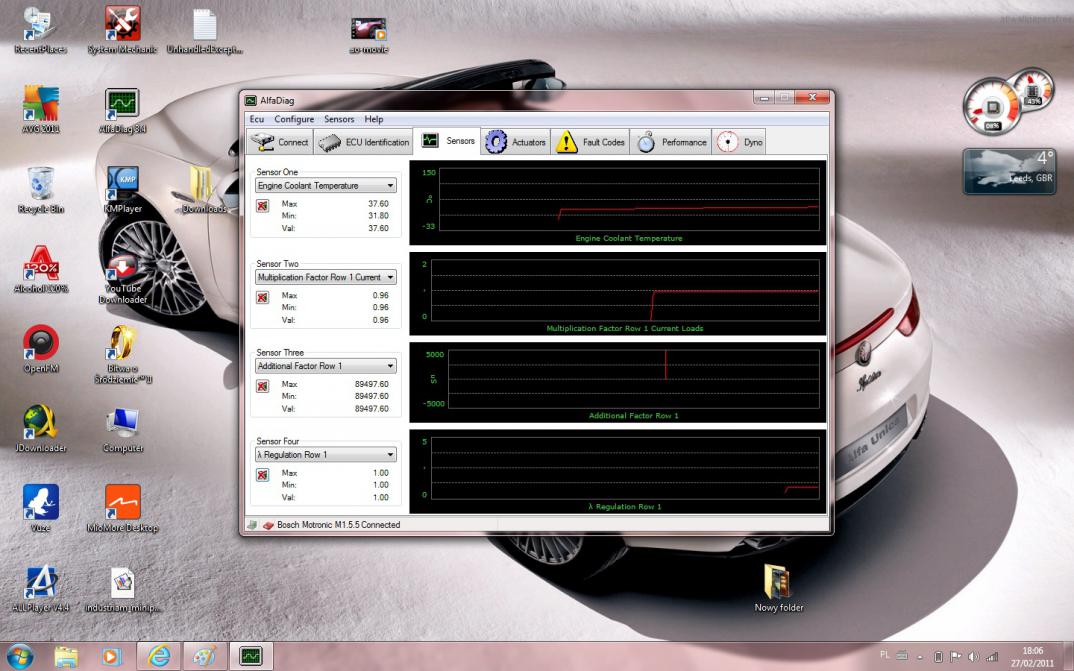Screen dimensions: 1074x671
Task: Open the Ecu menu
Action: click(x=257, y=119)
